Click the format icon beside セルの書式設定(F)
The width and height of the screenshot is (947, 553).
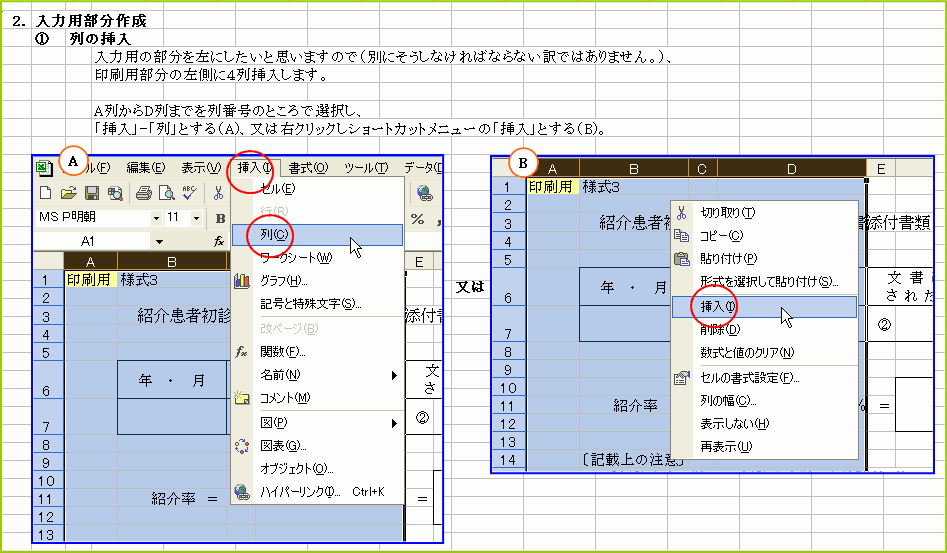(x=681, y=378)
